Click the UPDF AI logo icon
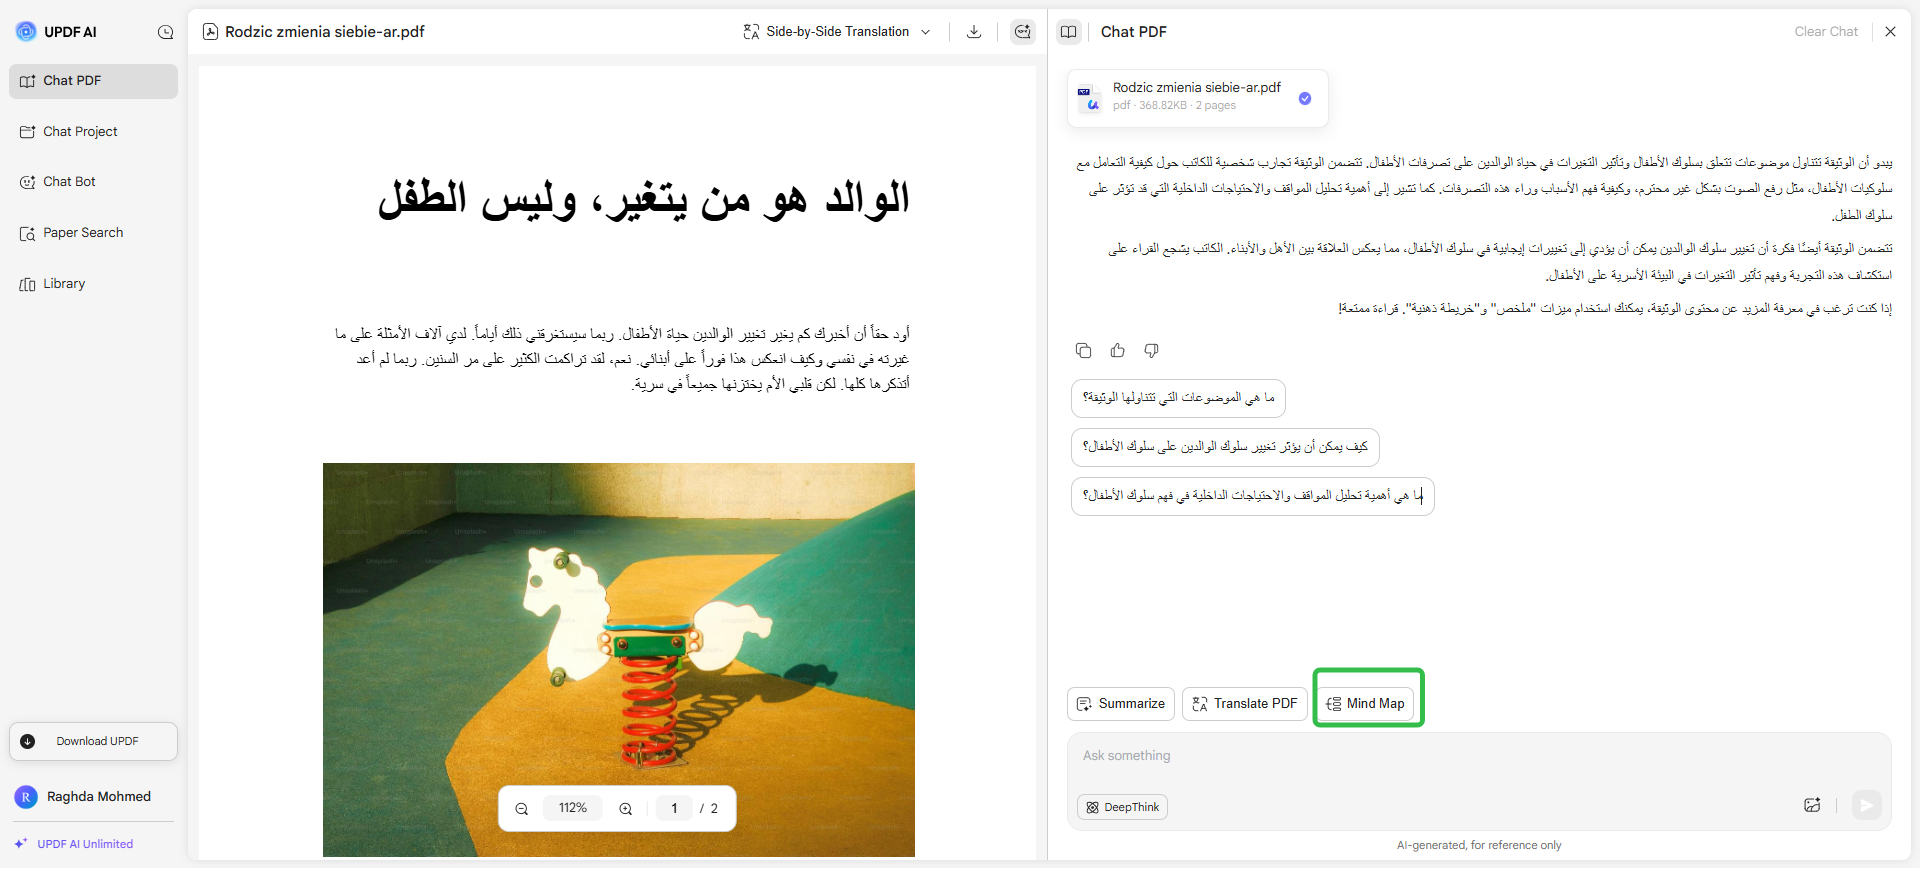 [x=26, y=32]
